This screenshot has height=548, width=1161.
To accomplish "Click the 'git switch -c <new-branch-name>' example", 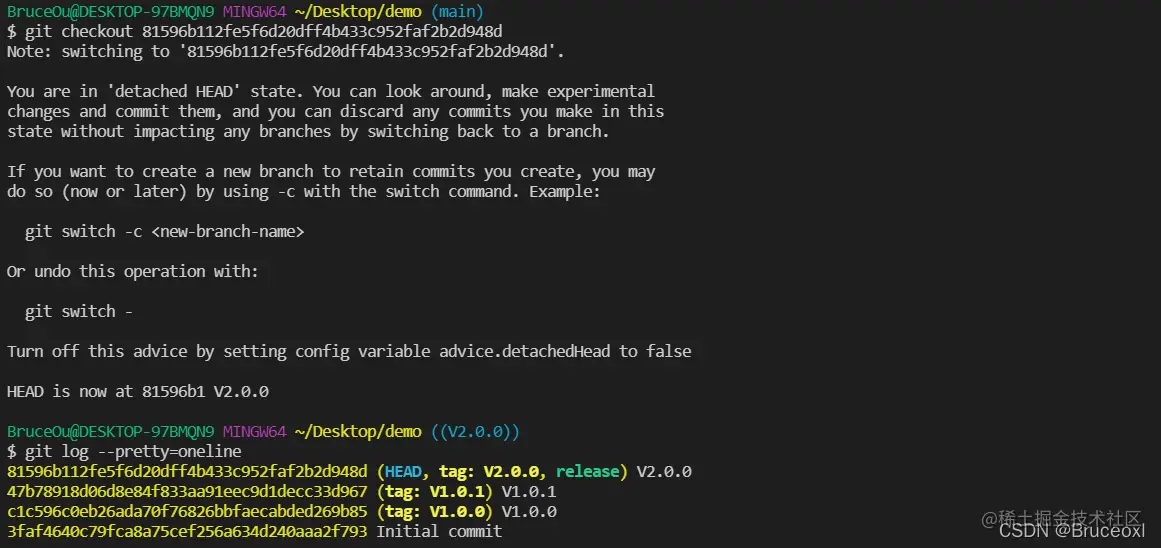I will coord(164,232).
